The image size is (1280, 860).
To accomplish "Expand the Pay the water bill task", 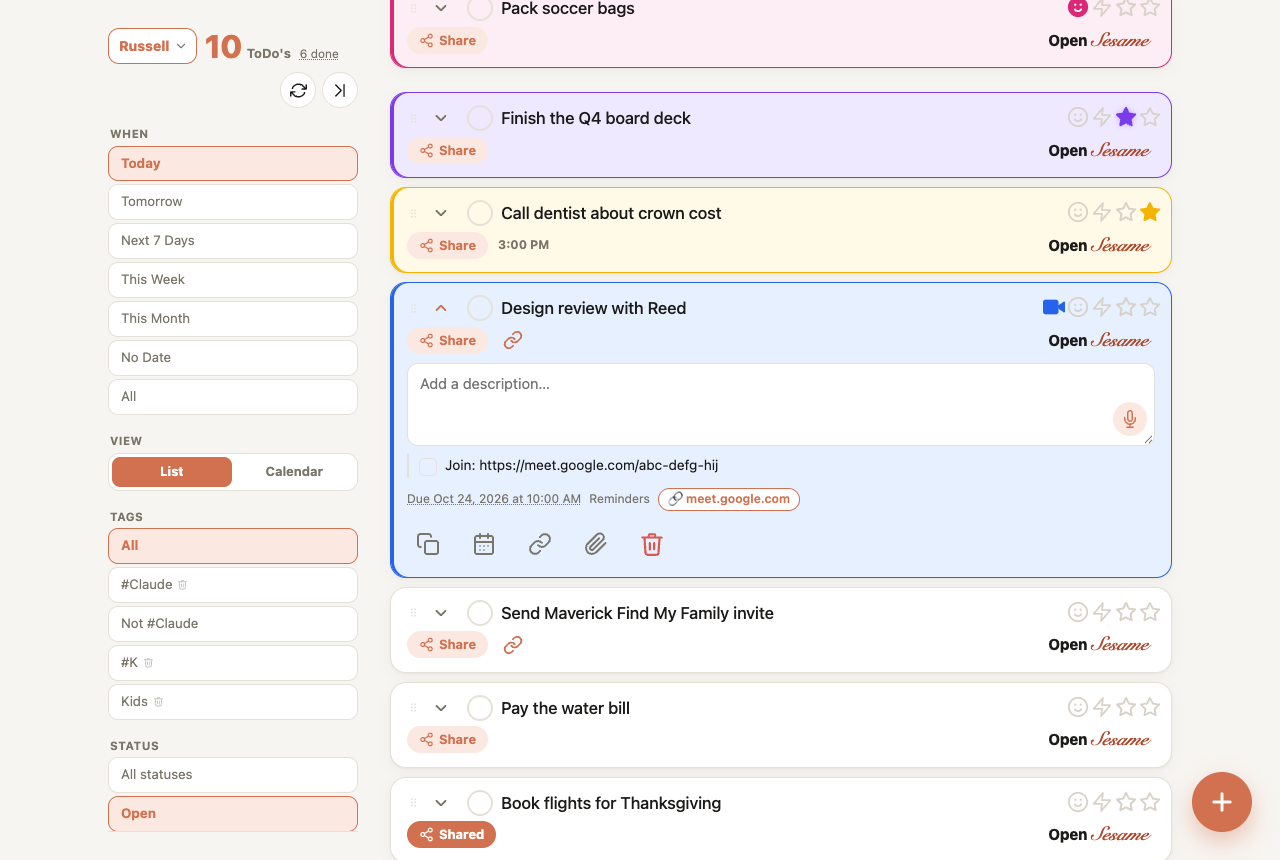I will tap(441, 708).
